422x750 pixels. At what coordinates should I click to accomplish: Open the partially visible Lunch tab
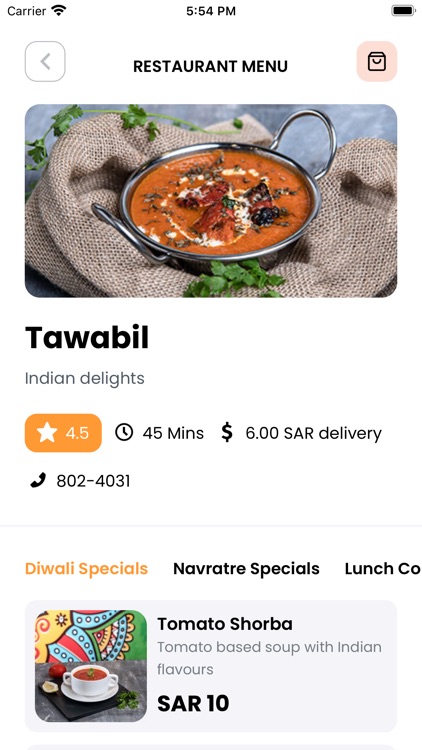[x=383, y=569]
